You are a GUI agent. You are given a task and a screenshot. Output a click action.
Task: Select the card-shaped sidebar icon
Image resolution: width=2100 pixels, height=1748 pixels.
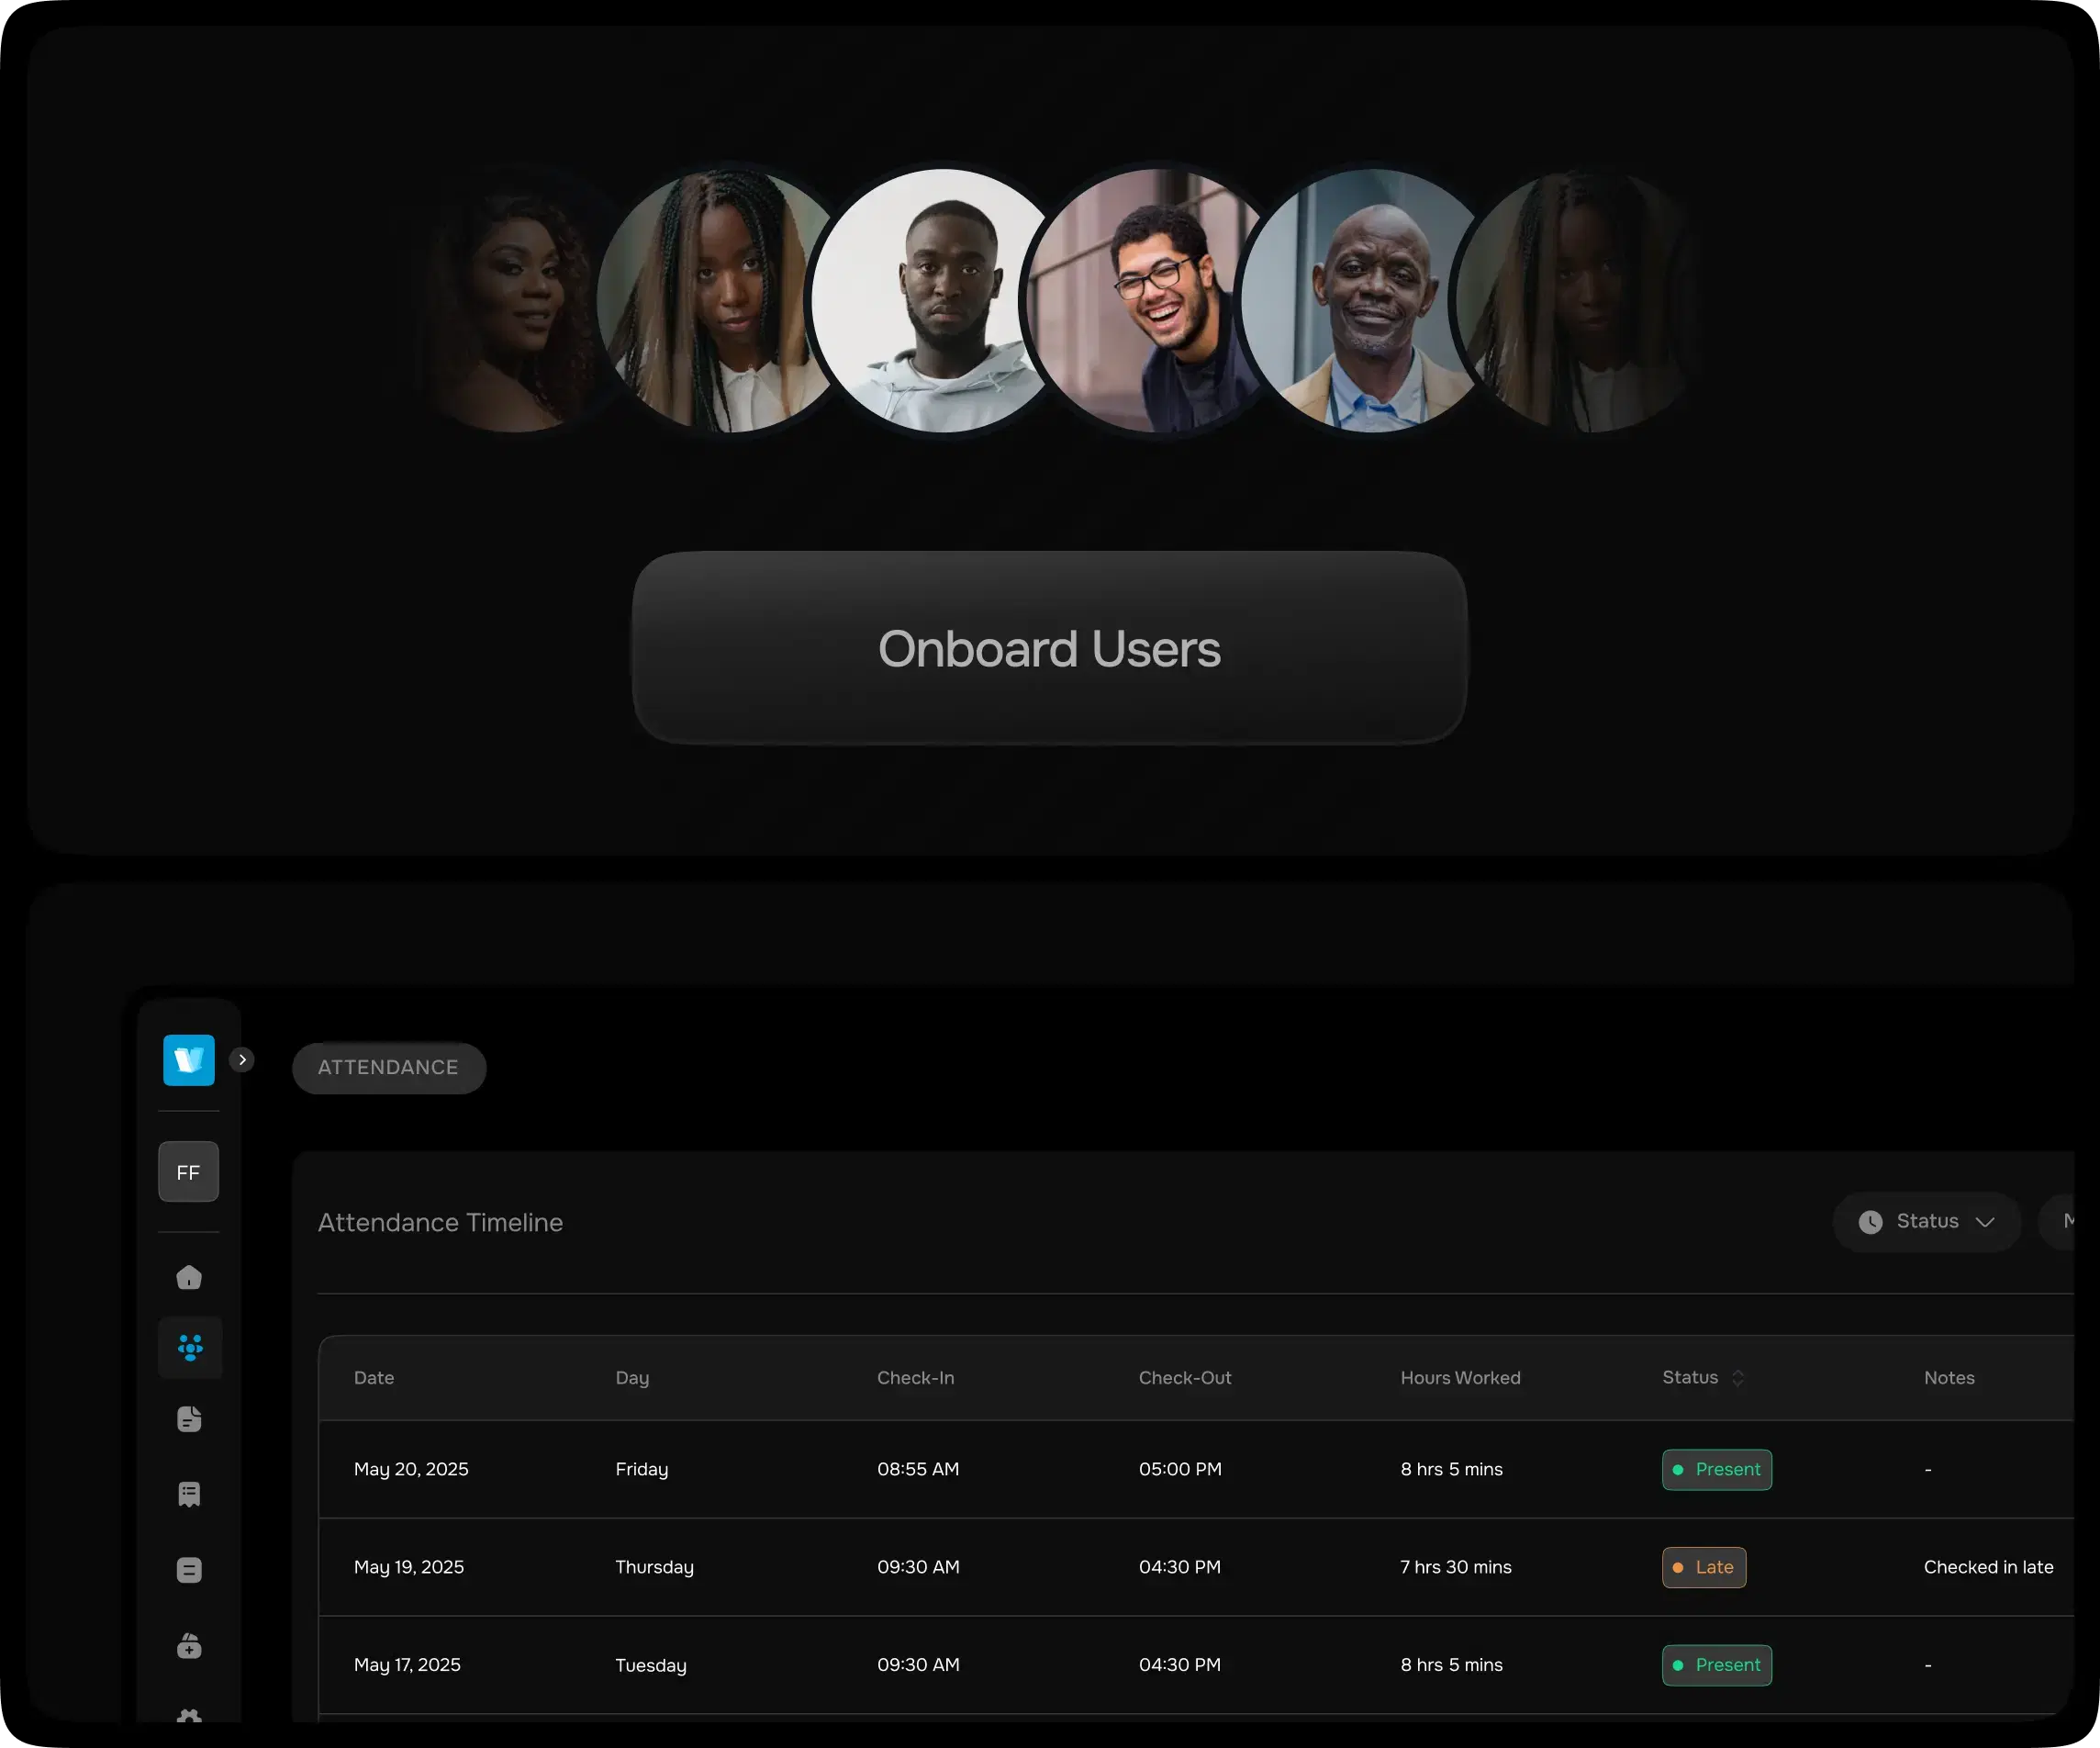point(189,1569)
